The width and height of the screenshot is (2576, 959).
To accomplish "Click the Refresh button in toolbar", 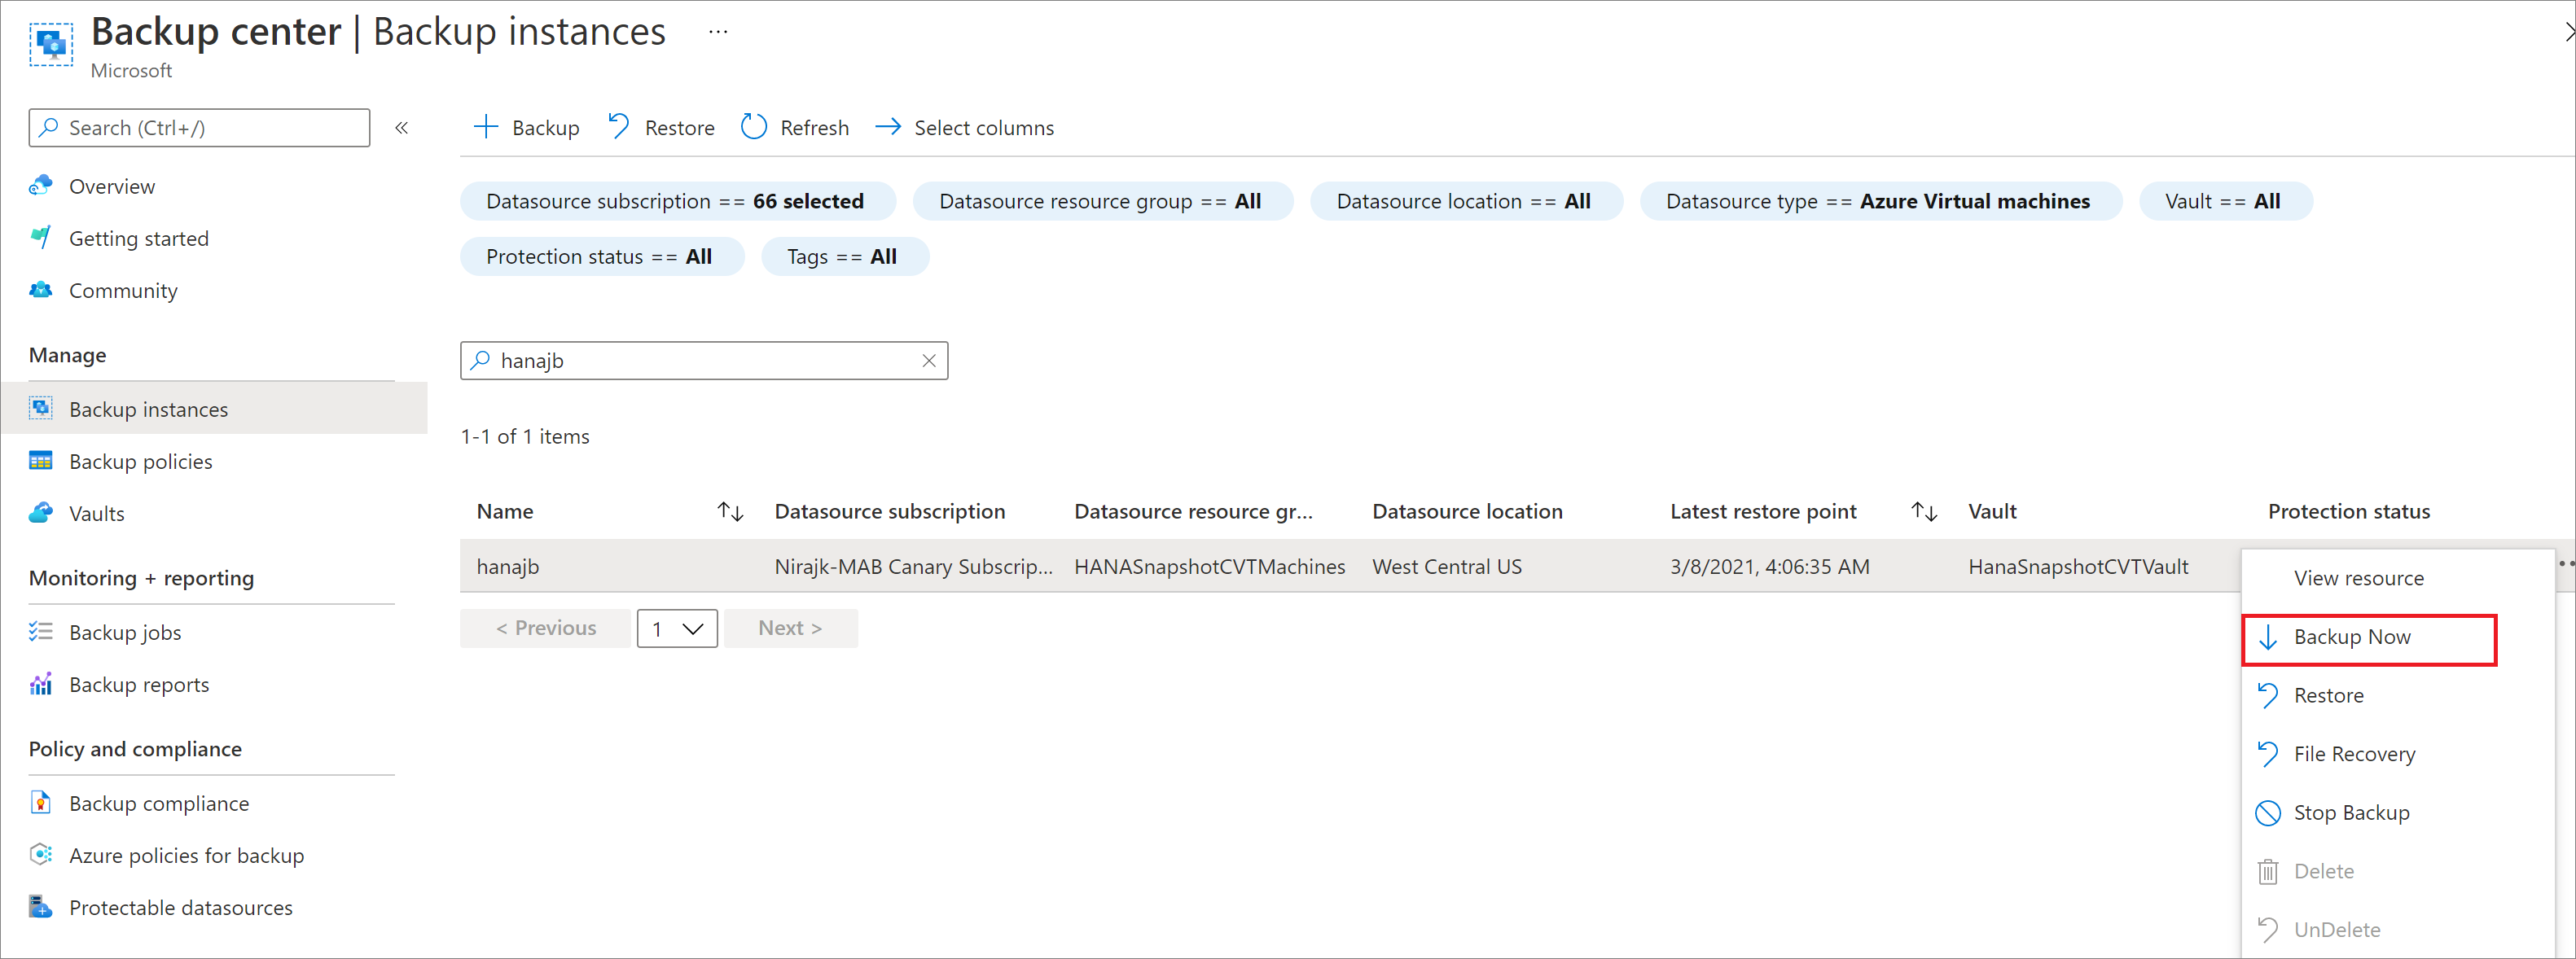I will click(x=795, y=126).
